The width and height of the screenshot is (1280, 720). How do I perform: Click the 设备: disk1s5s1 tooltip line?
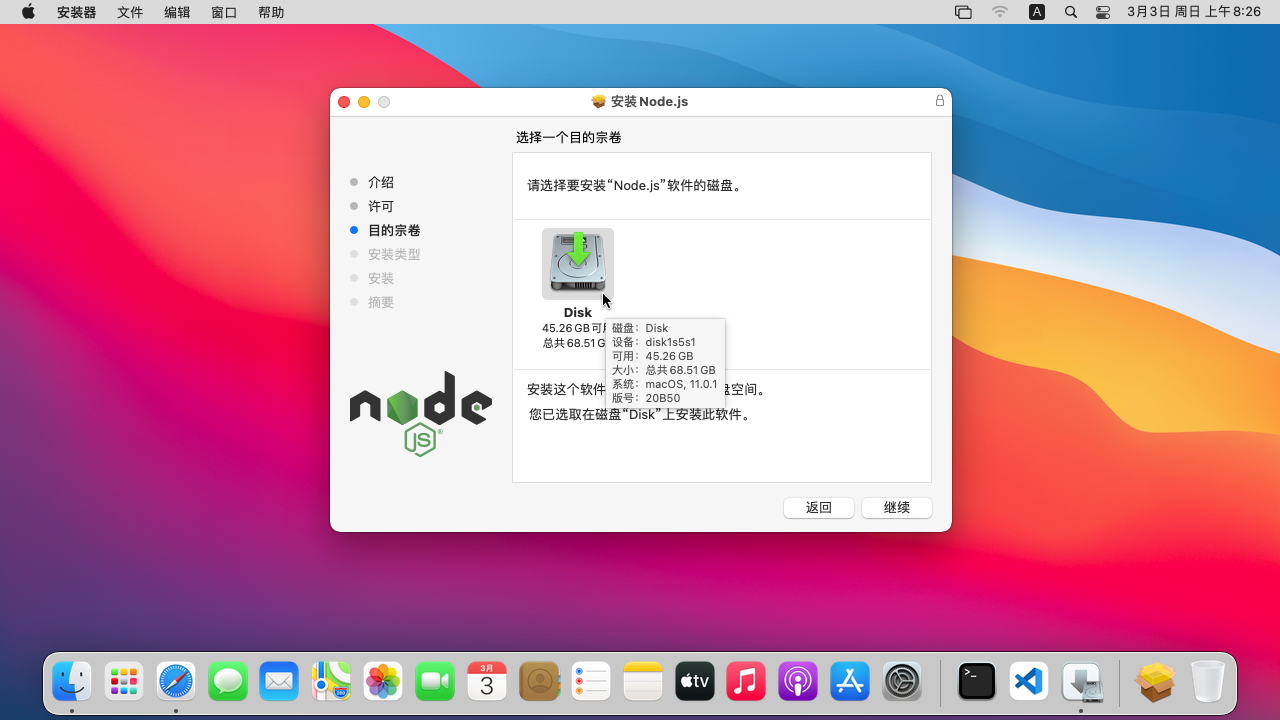click(654, 342)
